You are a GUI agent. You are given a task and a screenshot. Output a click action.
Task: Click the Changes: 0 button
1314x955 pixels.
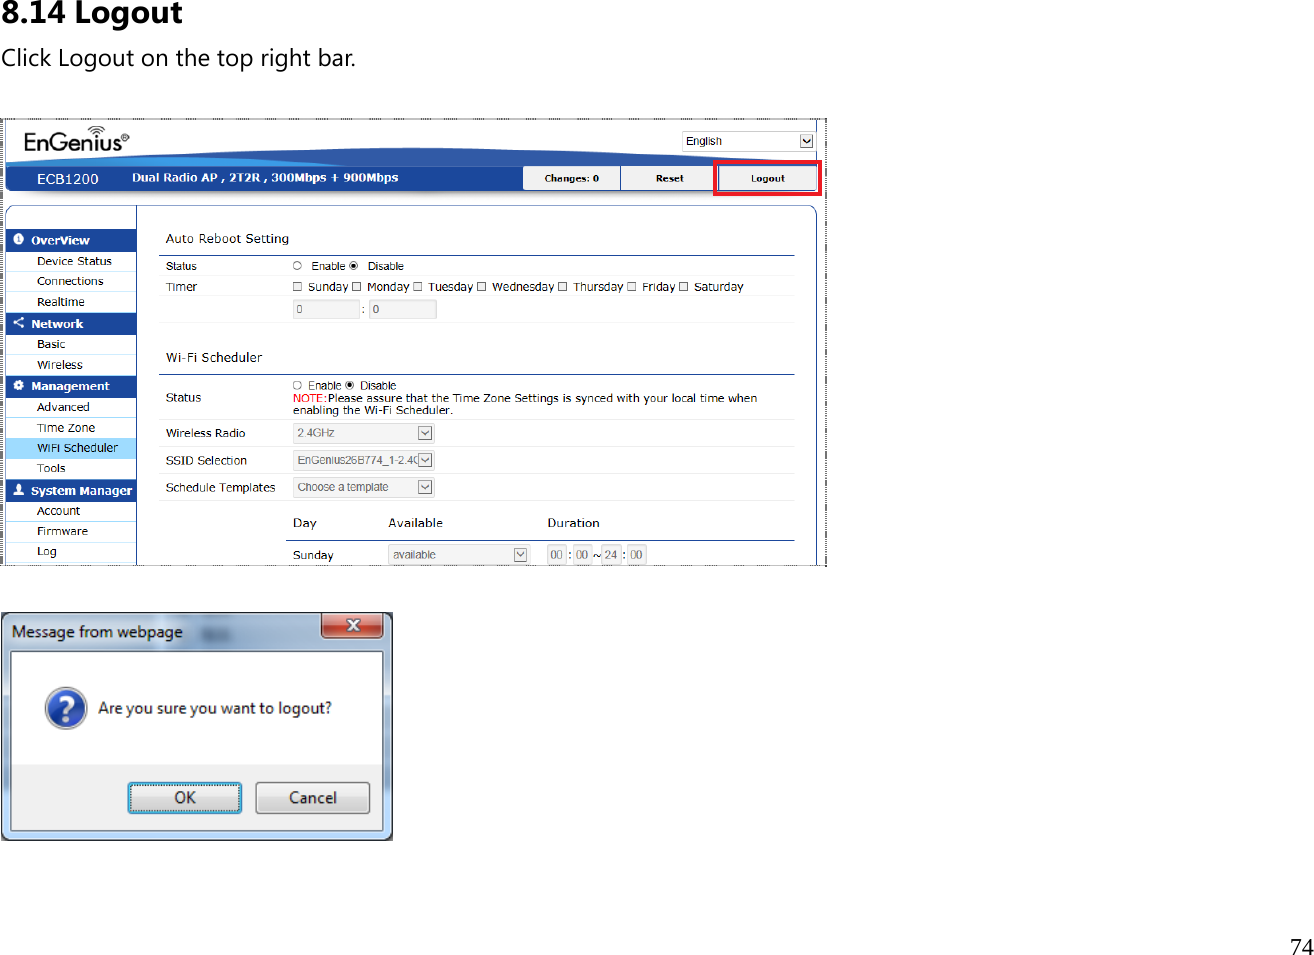tap(571, 178)
